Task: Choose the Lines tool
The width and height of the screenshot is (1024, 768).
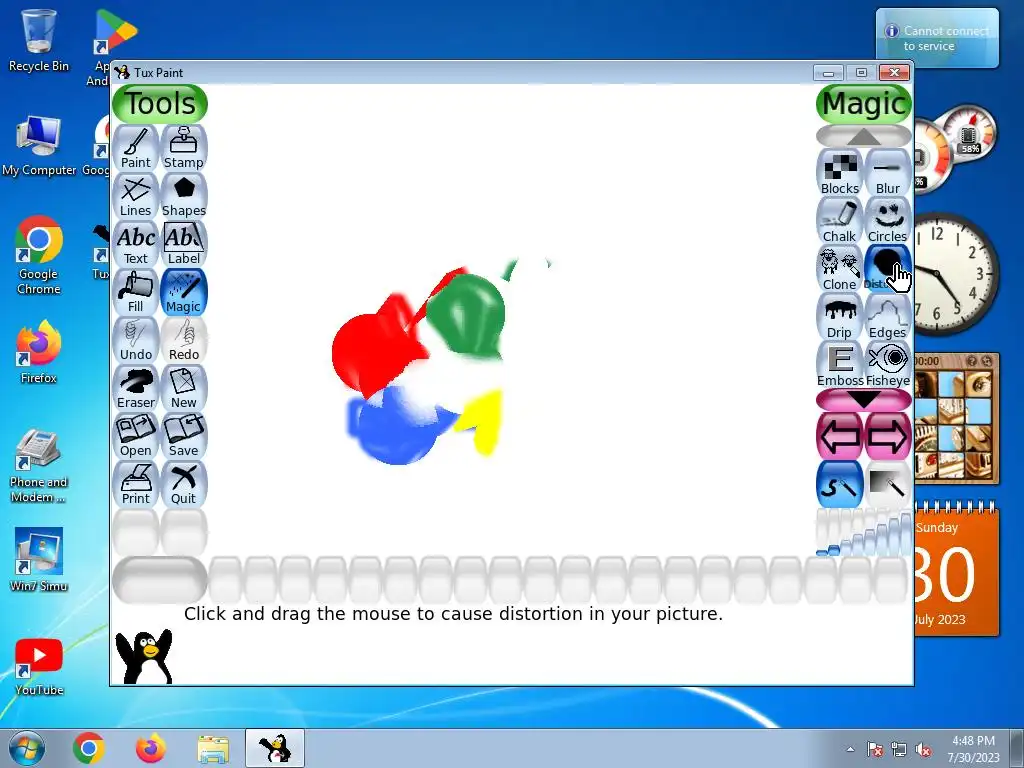Action: tap(136, 196)
